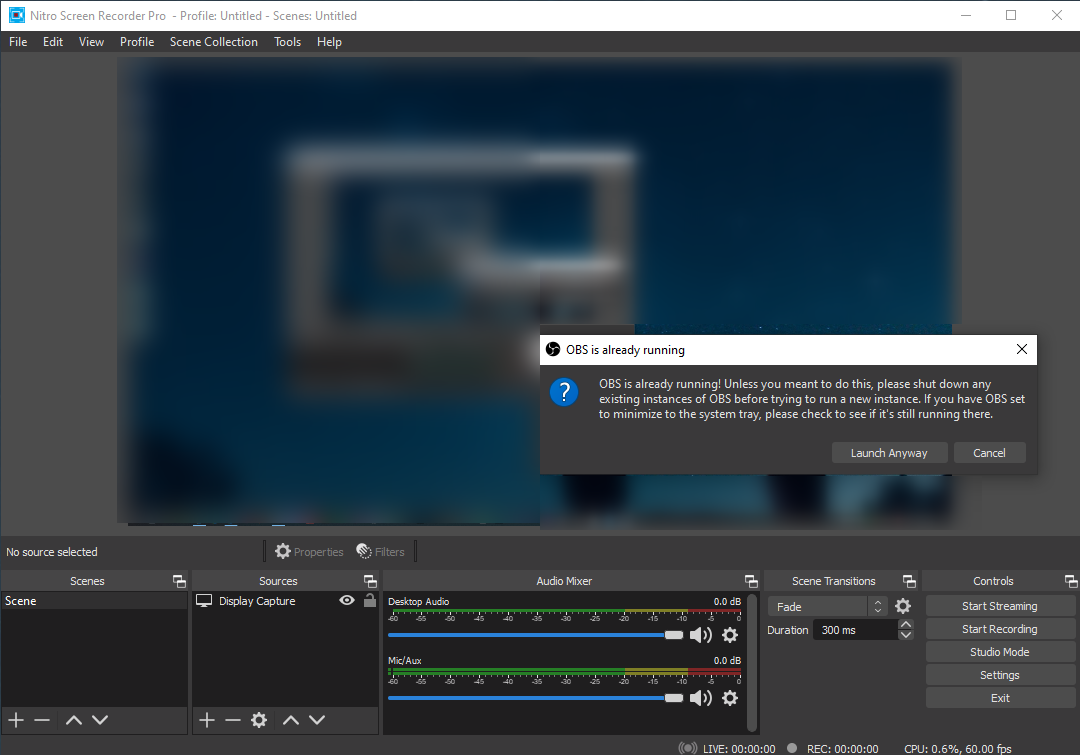1080x755 pixels.
Task: Click Start Recording button
Action: (x=999, y=629)
